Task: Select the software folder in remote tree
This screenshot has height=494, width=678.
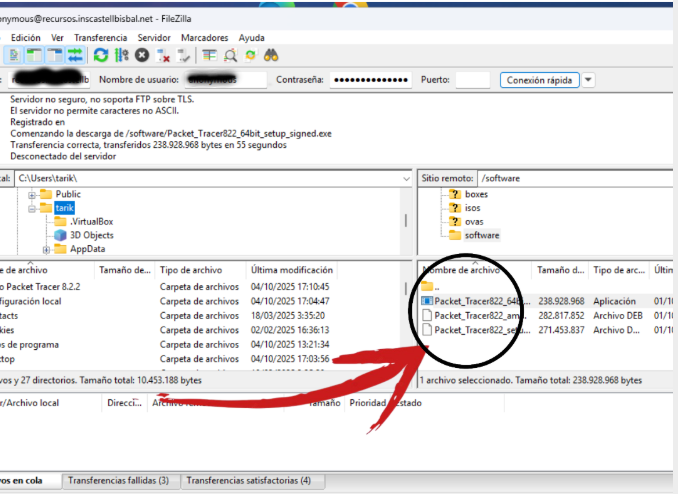Action: point(481,235)
